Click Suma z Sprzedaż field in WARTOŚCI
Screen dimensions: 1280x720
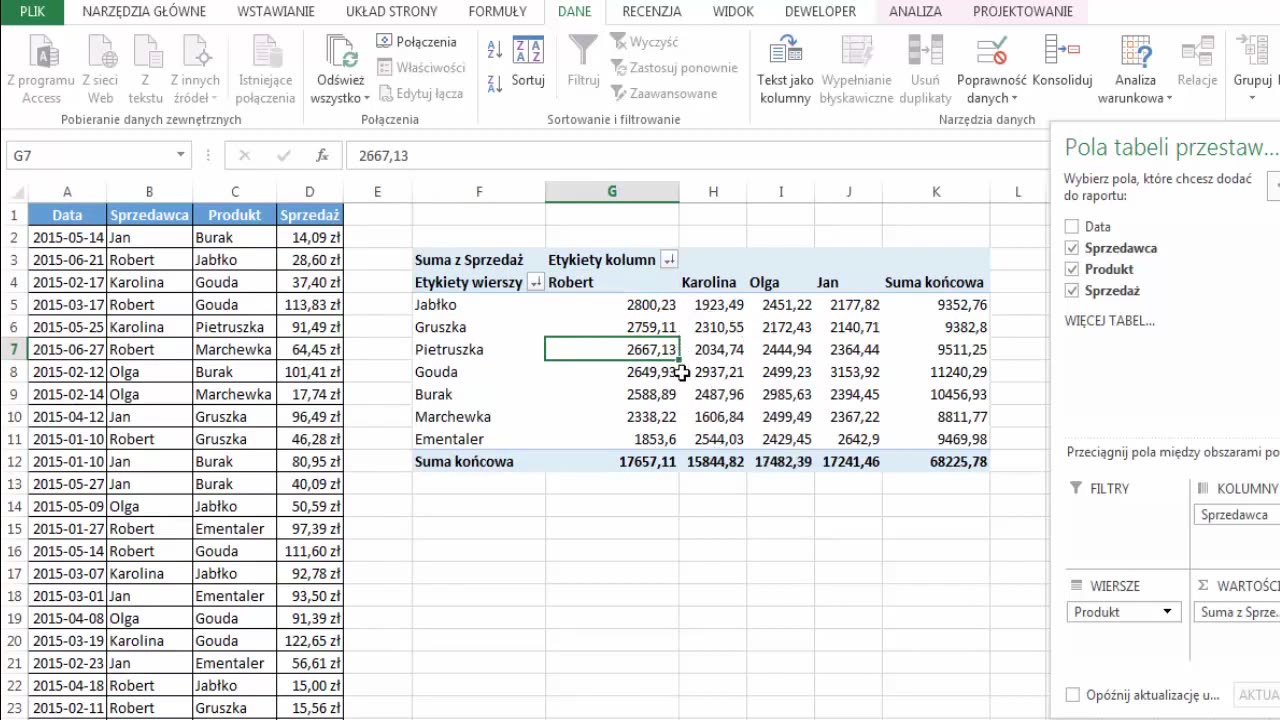pos(1237,612)
